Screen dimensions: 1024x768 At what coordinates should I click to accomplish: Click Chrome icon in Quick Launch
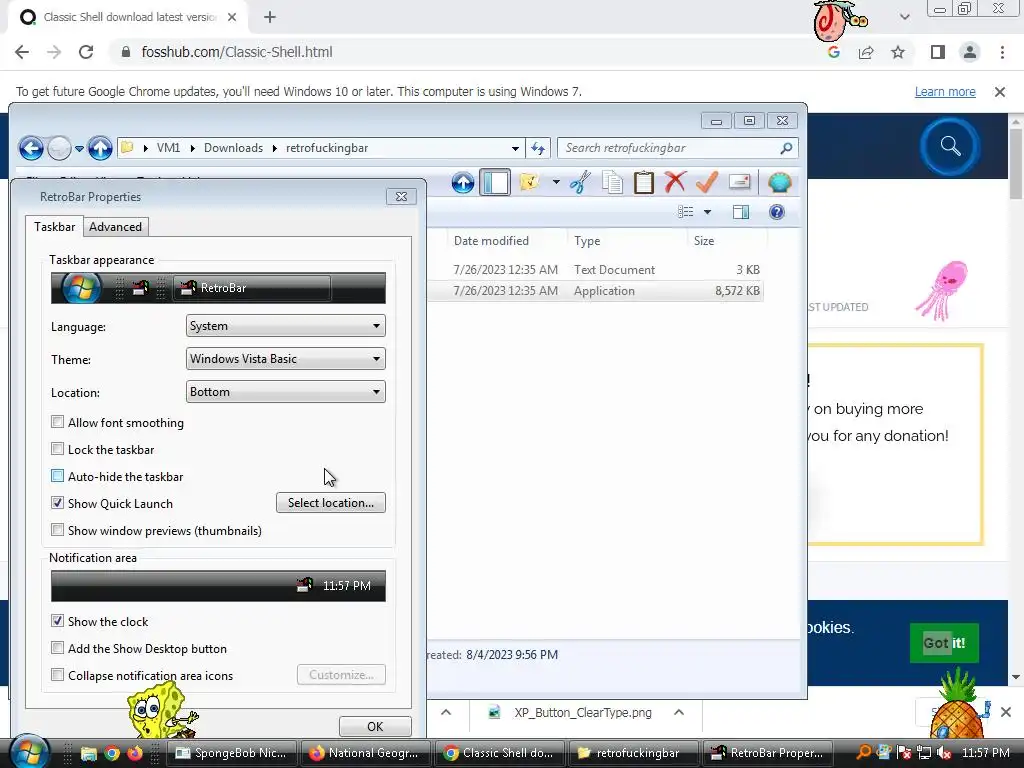pyautogui.click(x=112, y=753)
